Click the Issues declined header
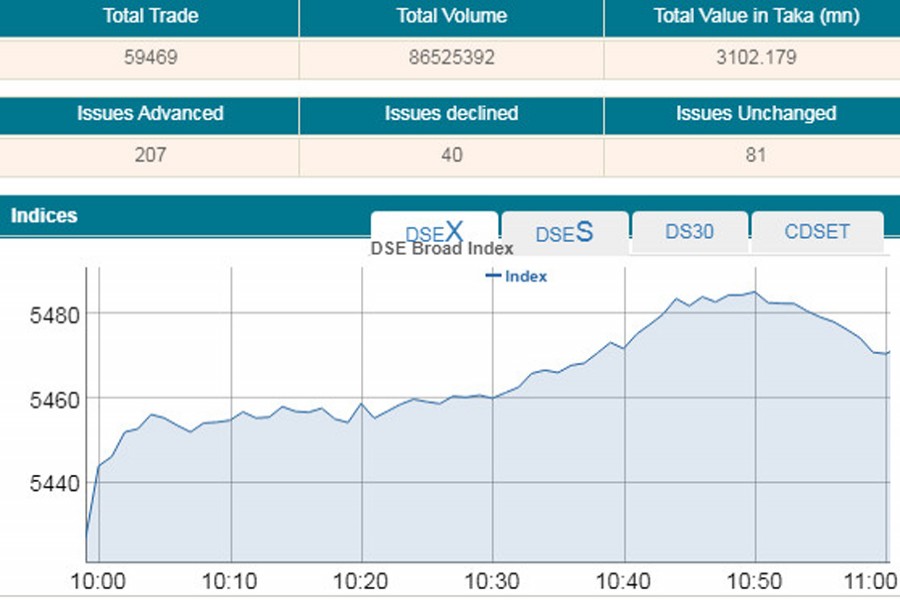Screen dimensions: 900x600 pos(451,114)
